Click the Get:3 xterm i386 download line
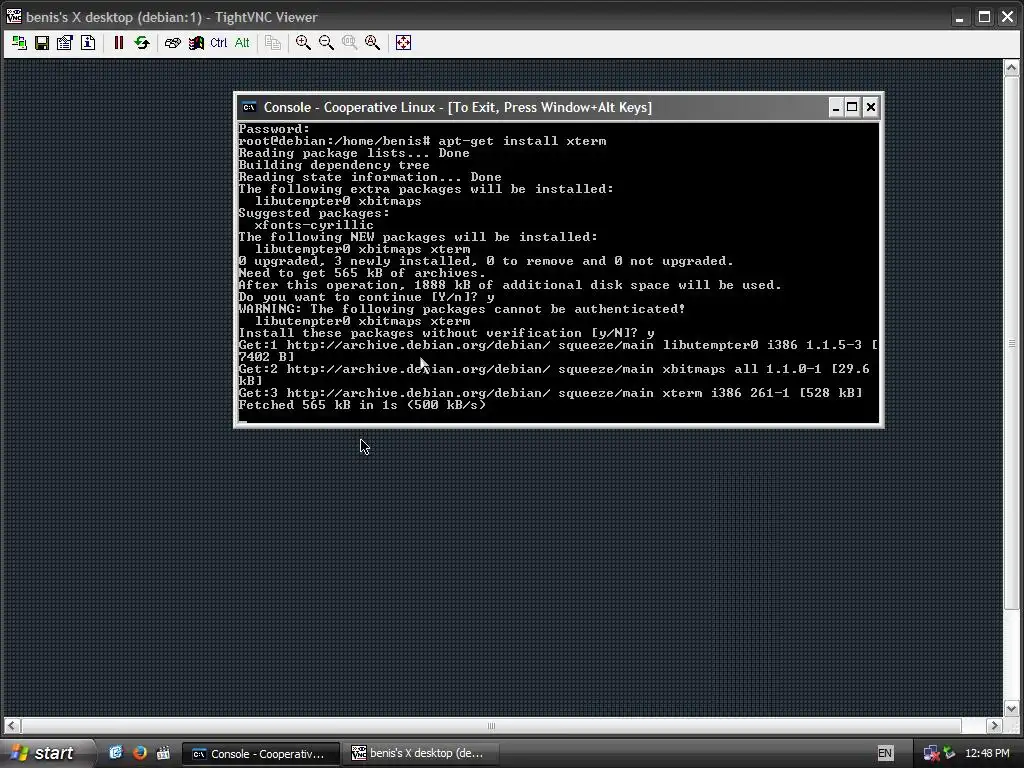The width and height of the screenshot is (1024, 768). (x=551, y=393)
